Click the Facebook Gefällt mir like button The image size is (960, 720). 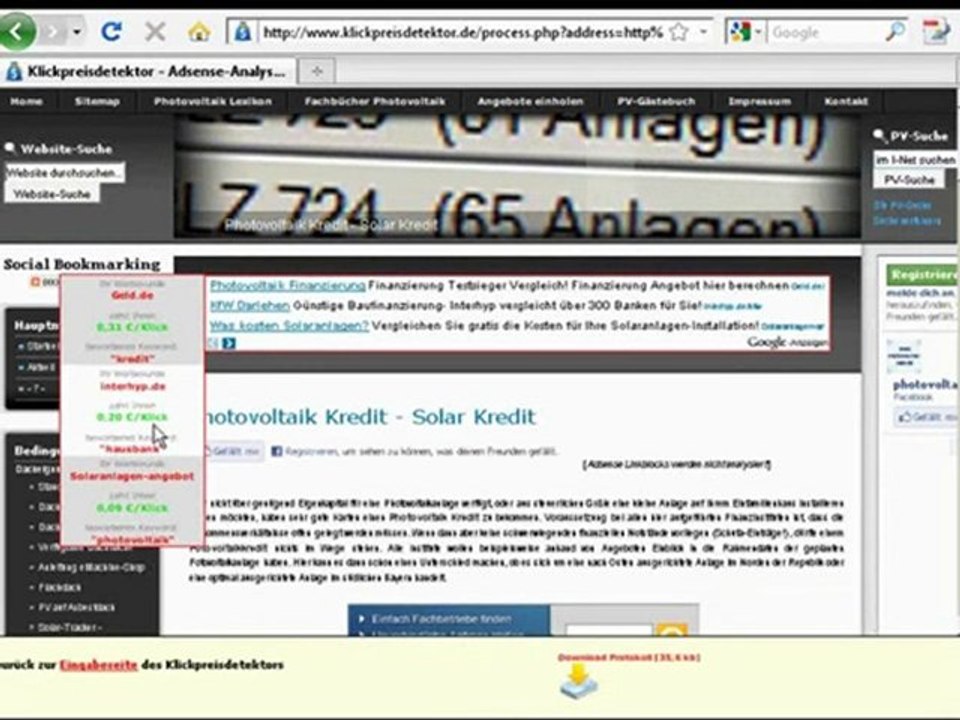tap(233, 451)
